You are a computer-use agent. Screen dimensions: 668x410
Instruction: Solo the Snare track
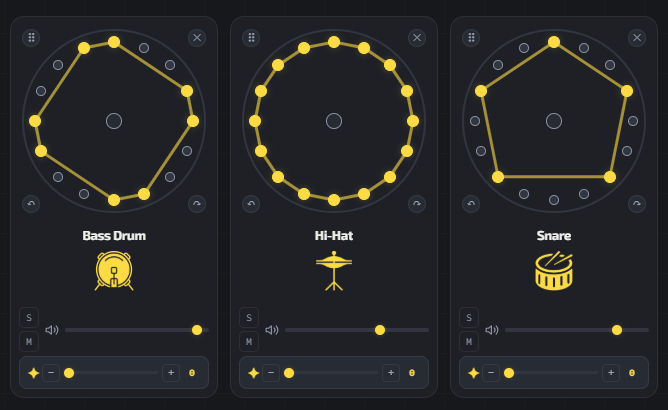pos(469,318)
